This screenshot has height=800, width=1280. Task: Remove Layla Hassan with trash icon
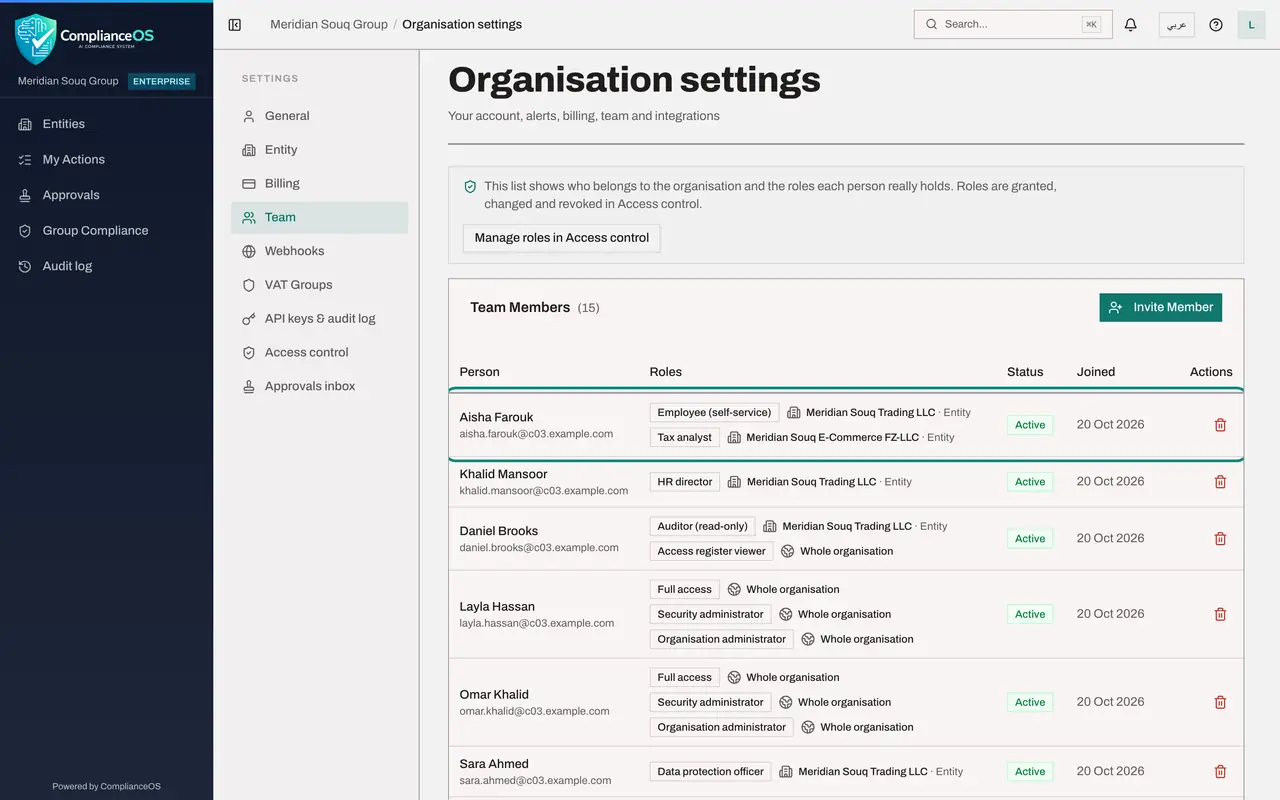coord(1220,614)
